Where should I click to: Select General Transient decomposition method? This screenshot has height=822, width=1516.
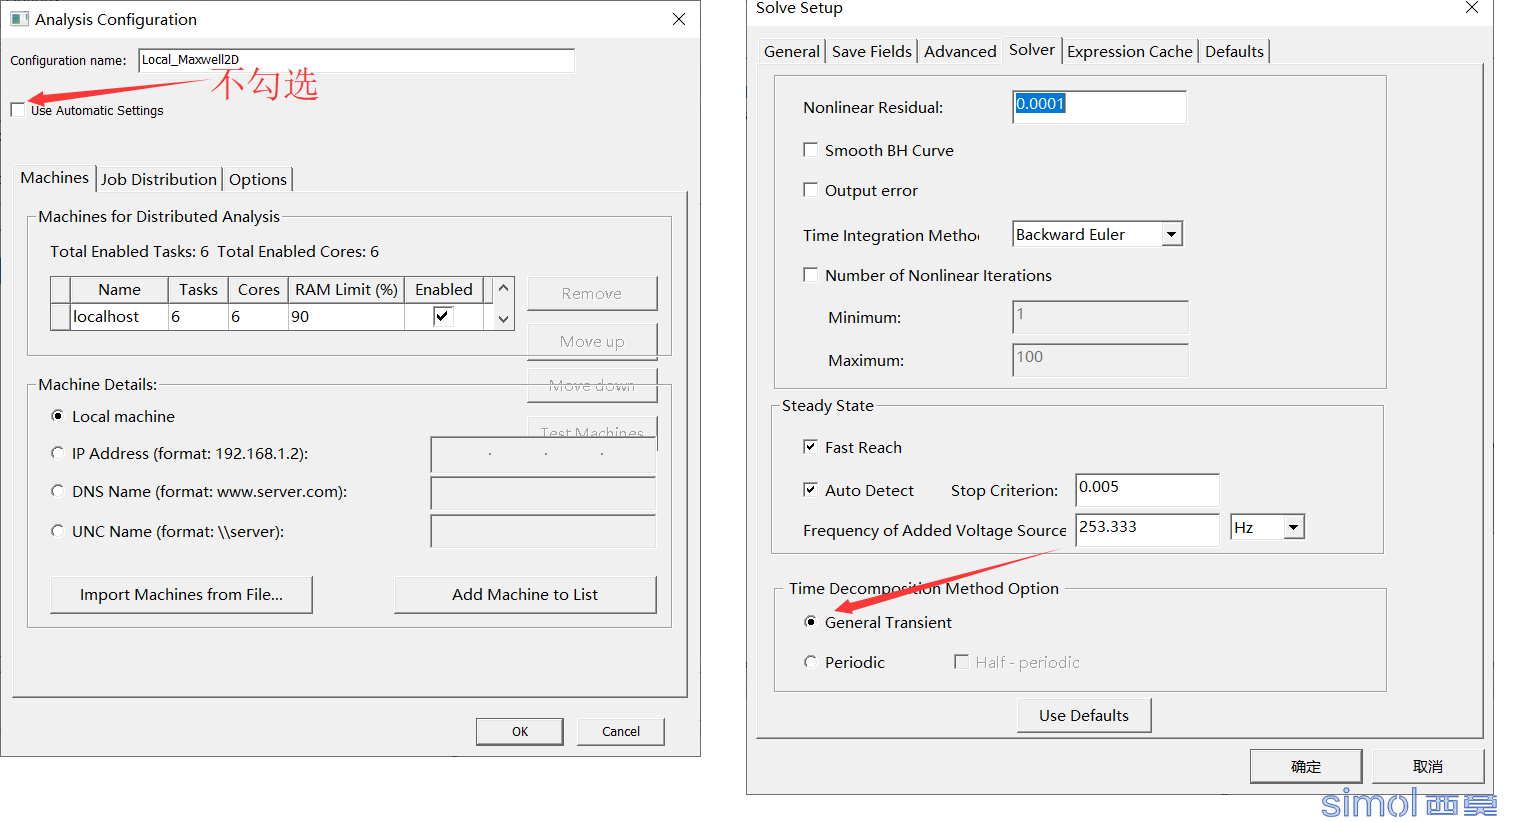pyautogui.click(x=811, y=622)
